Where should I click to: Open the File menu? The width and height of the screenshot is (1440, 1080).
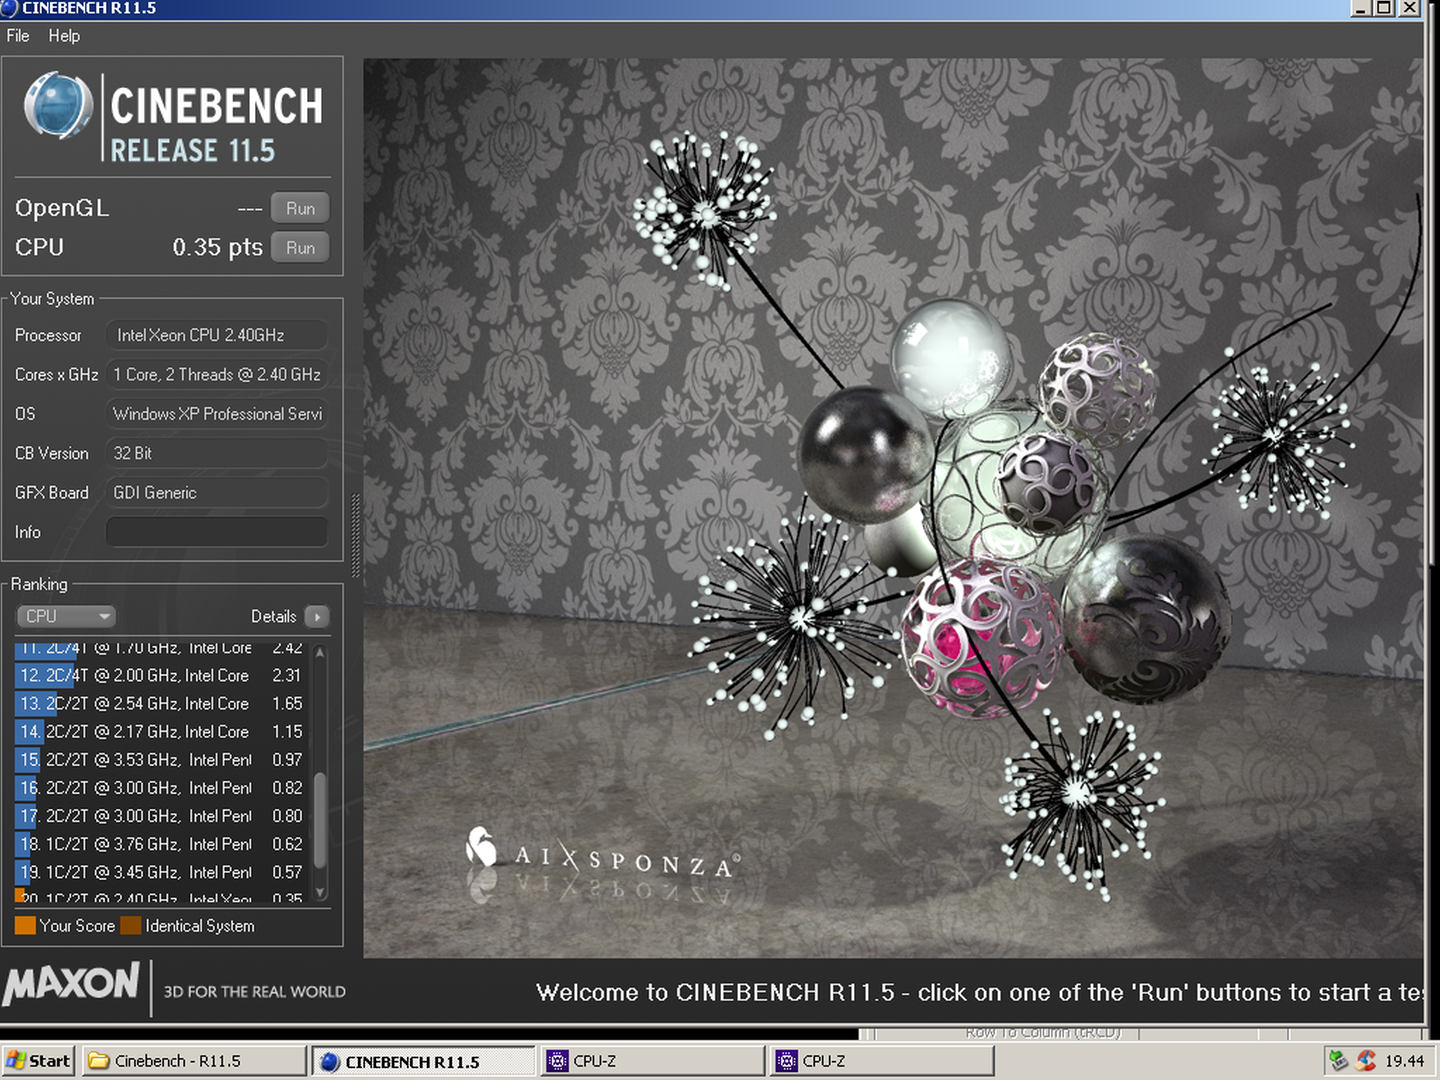[18, 36]
